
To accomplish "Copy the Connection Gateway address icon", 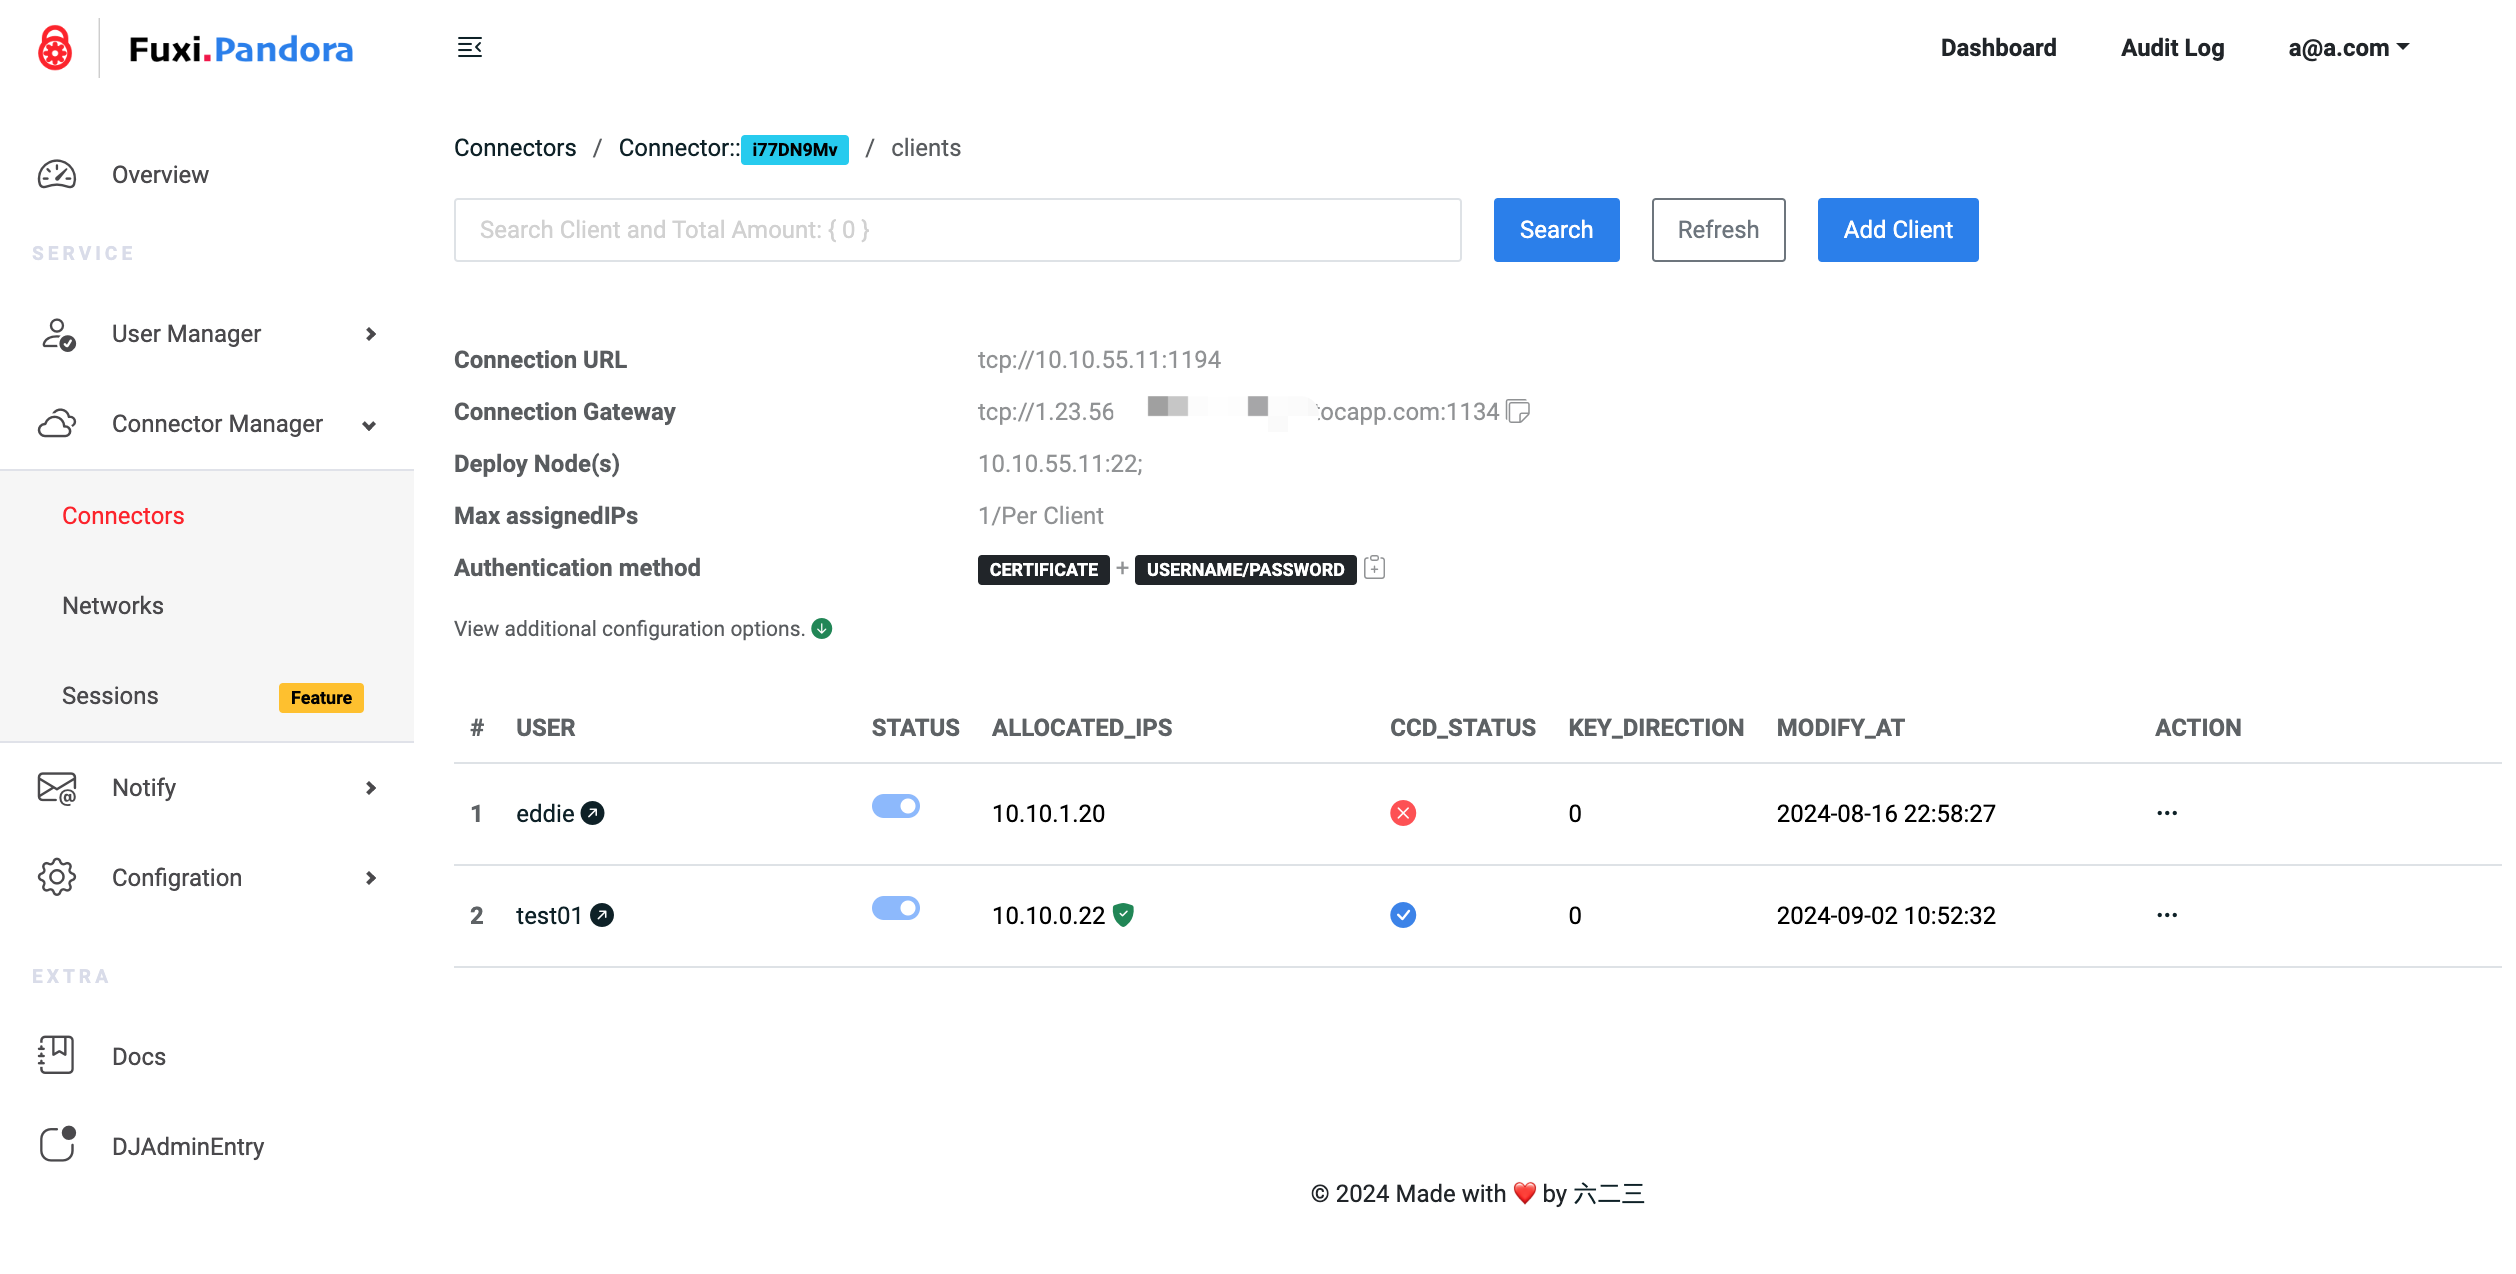I will [1518, 411].
